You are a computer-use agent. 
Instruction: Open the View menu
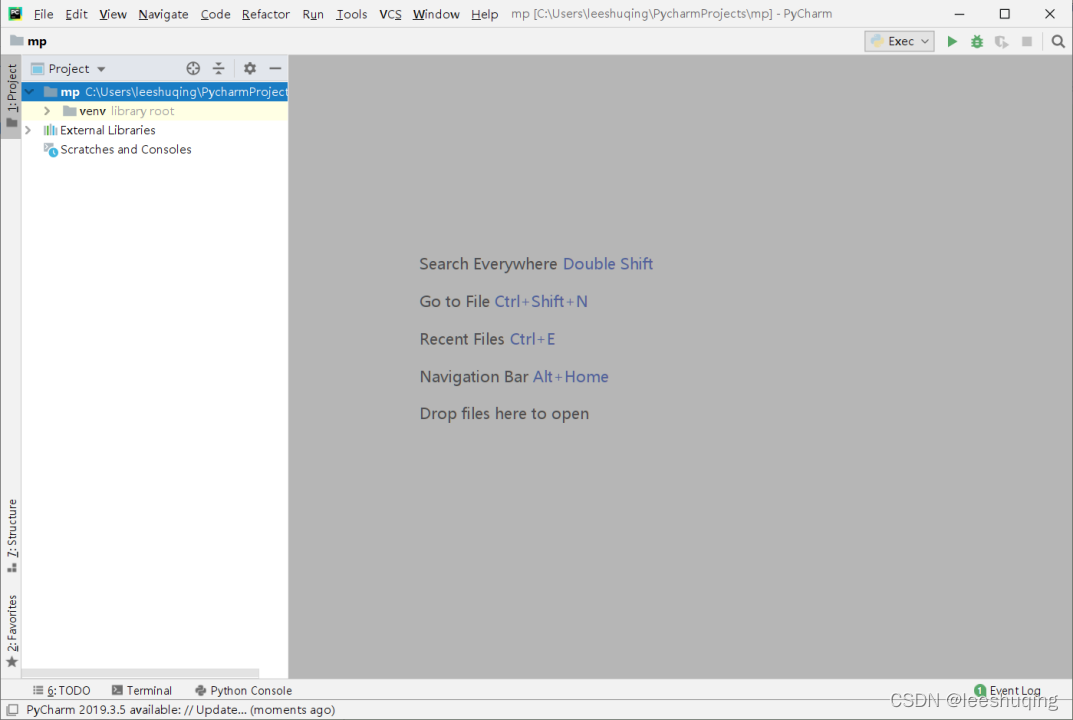click(112, 14)
